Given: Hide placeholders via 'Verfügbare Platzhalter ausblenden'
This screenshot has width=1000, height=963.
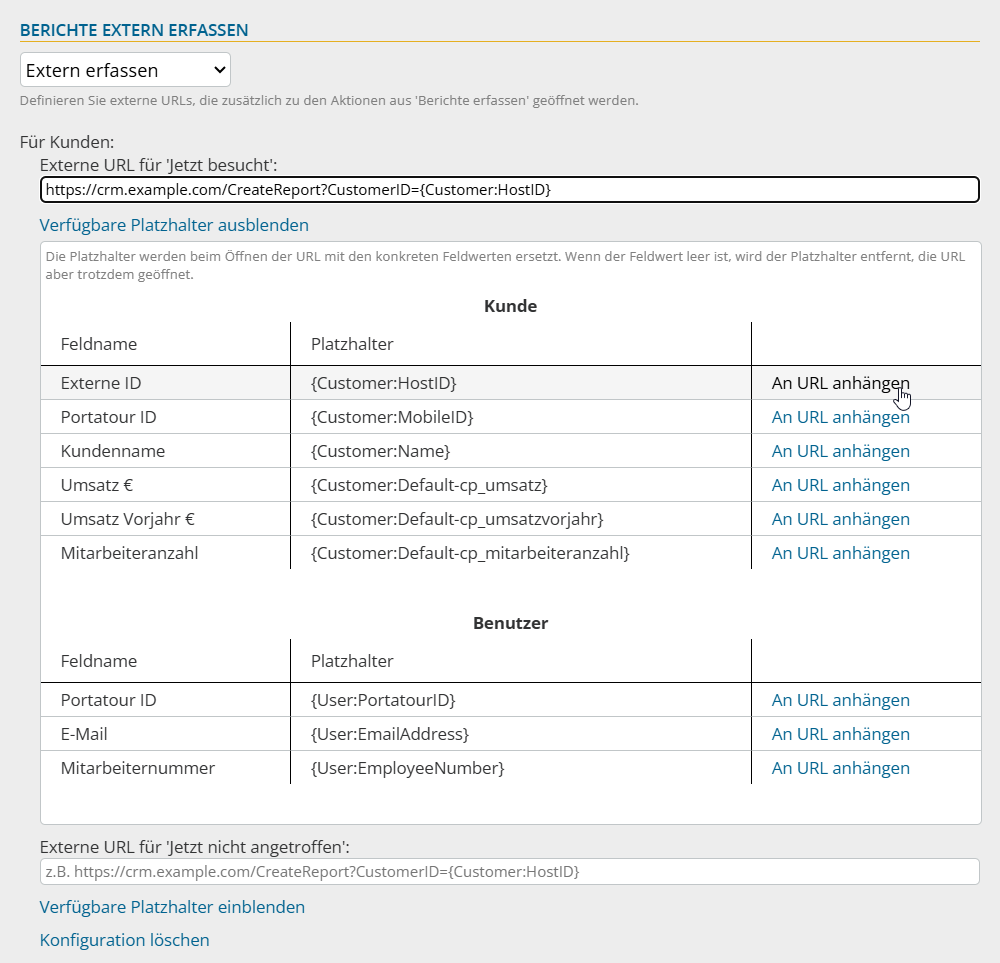Looking at the screenshot, I should tap(174, 225).
